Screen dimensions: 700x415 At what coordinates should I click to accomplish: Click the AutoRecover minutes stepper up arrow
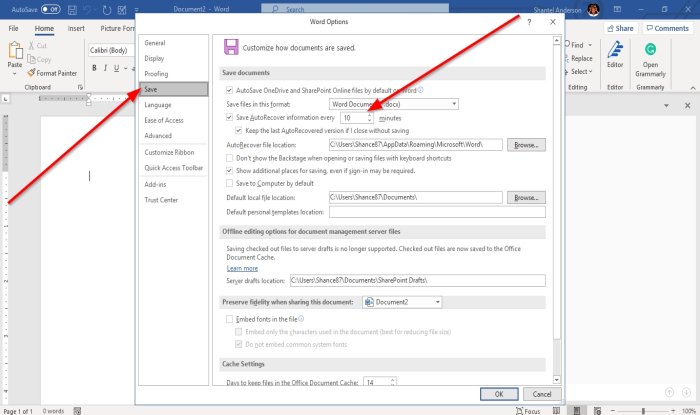369,115
